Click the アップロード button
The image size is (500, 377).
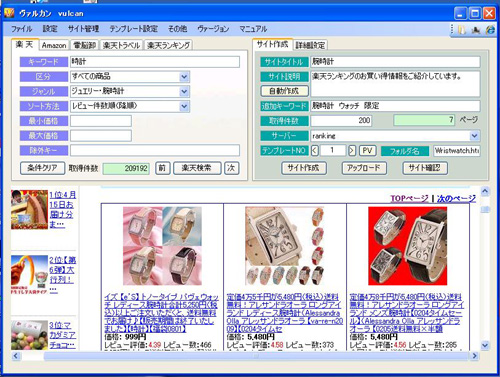pyautogui.click(x=364, y=168)
